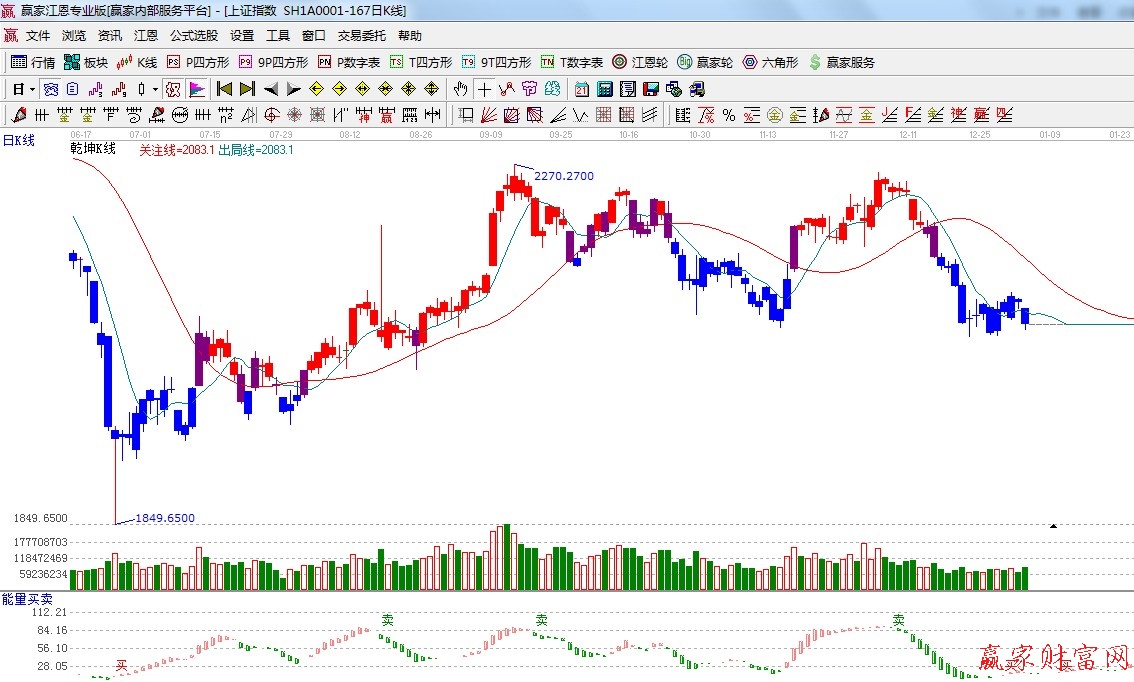The width and height of the screenshot is (1134, 682).
Task: Toggle the highlighted colored flag button
Action: [x=196, y=89]
